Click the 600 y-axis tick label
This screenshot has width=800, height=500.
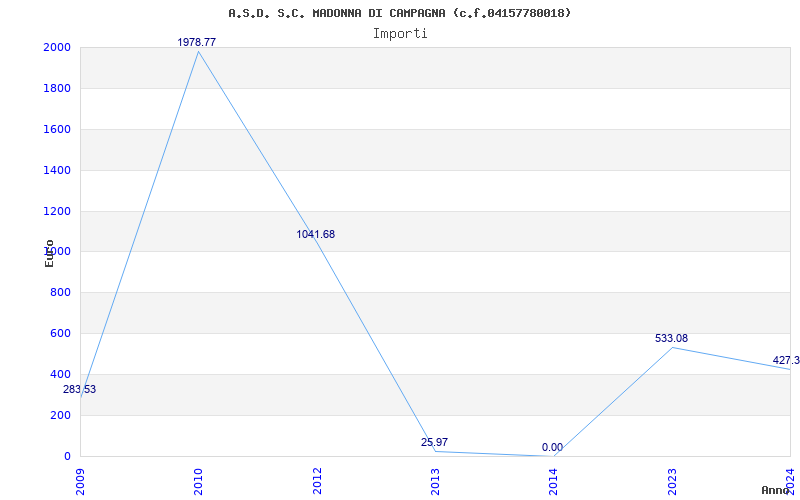[x=61, y=333]
